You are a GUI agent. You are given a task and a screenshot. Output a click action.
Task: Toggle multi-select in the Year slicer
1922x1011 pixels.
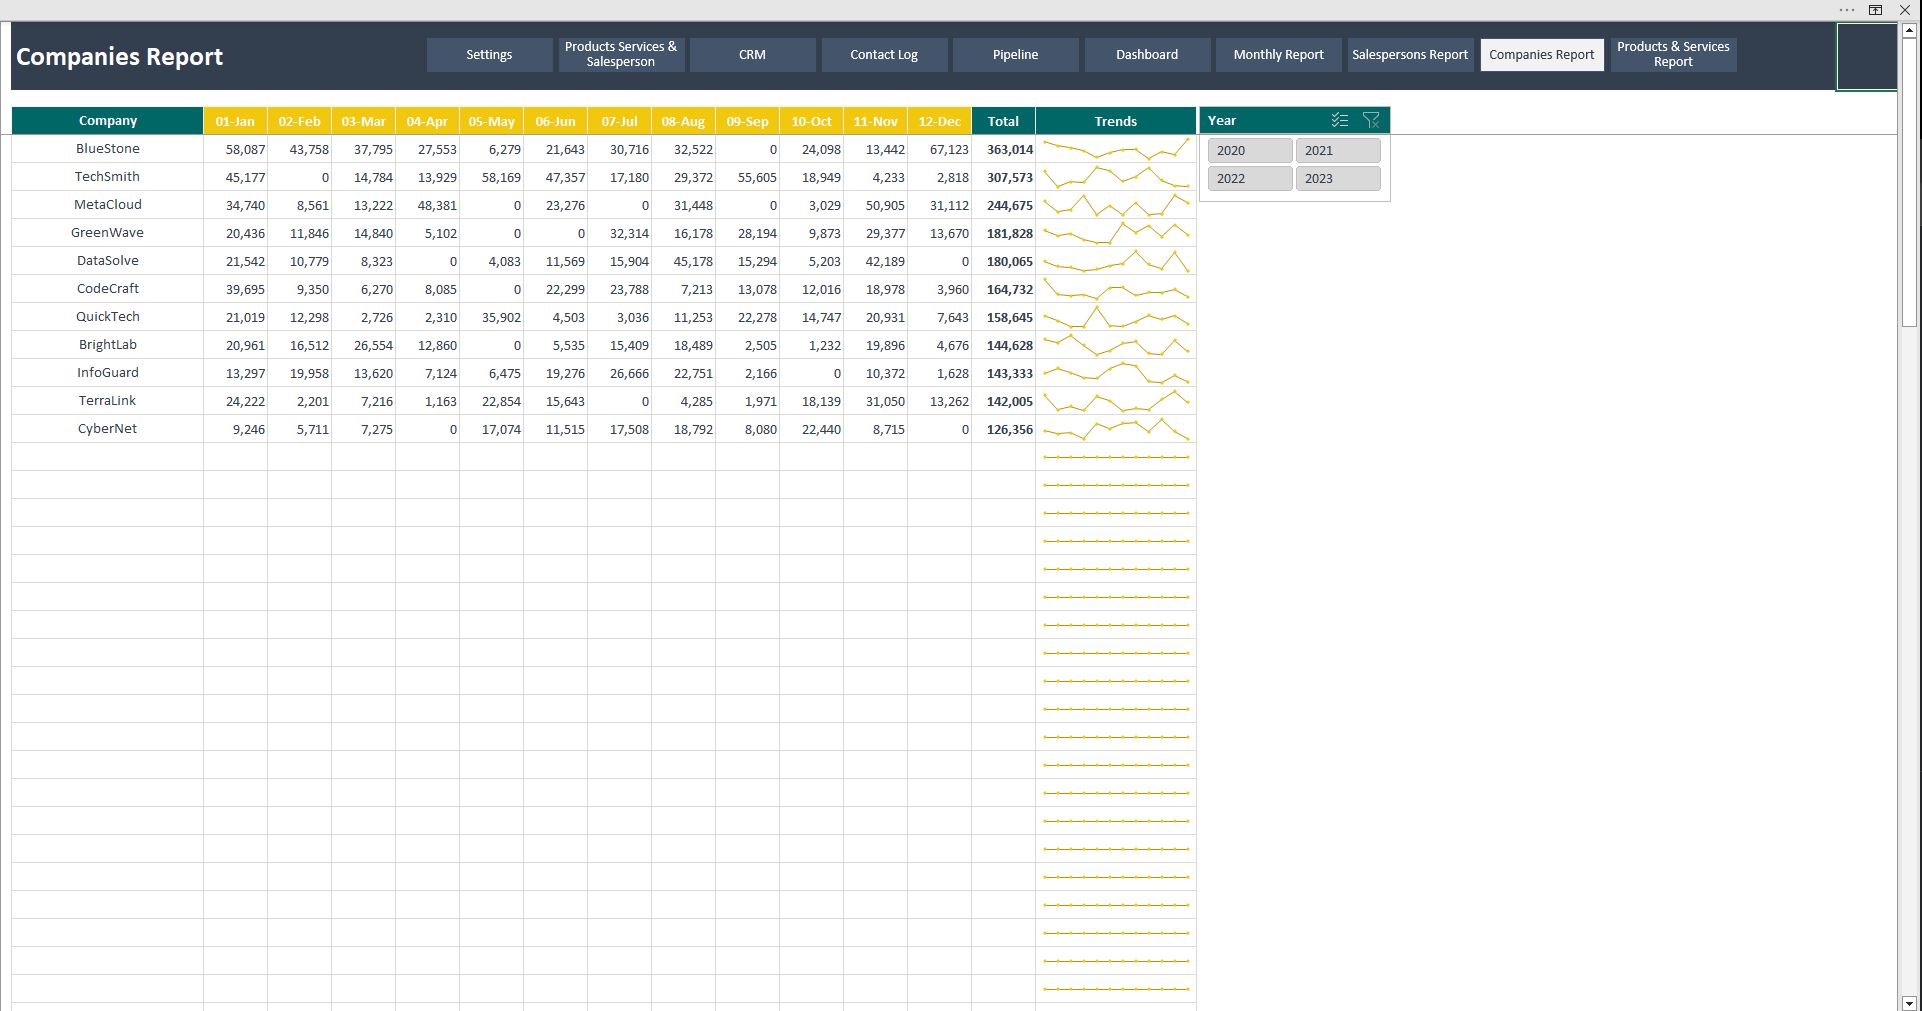(1340, 120)
